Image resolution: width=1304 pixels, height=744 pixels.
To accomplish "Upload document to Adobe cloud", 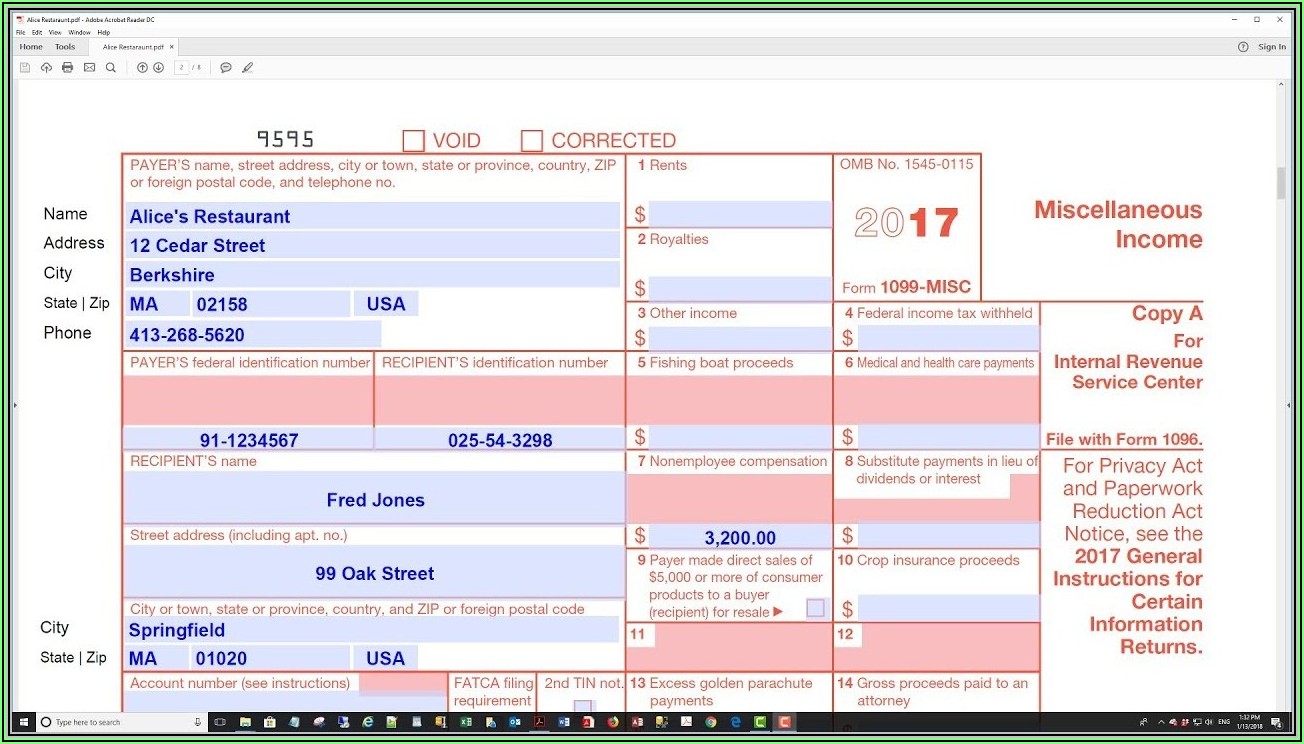I will 46,67.
